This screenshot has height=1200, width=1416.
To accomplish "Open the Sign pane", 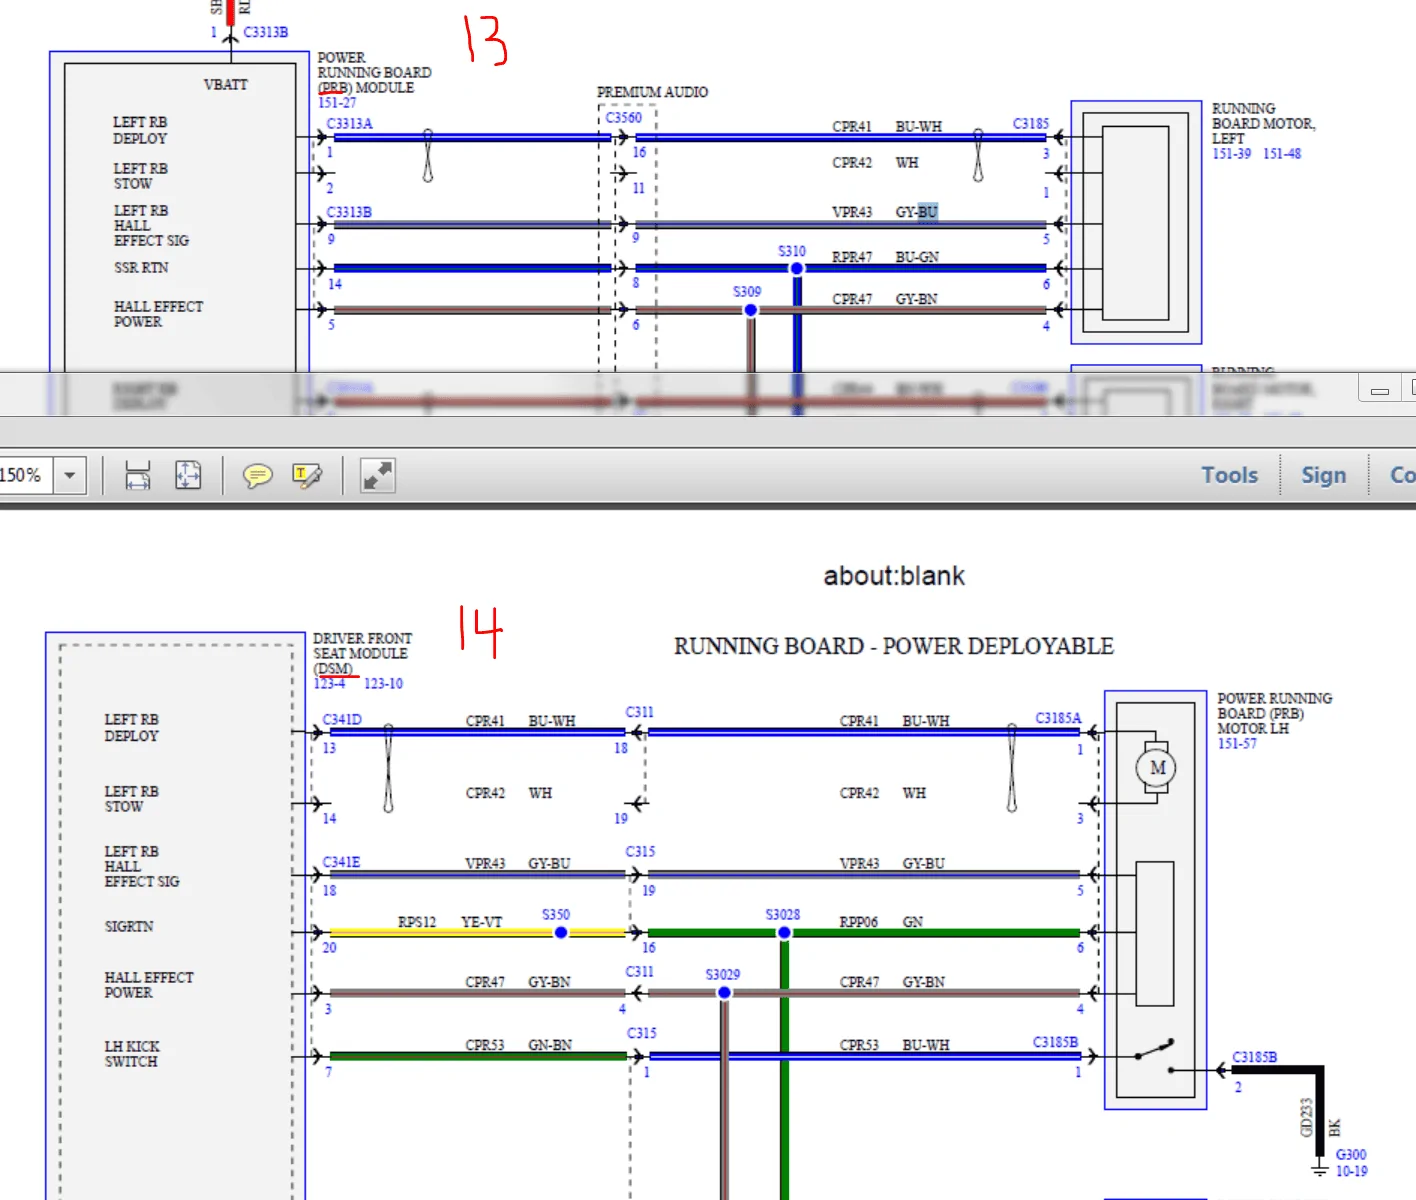I will pyautogui.click(x=1323, y=475).
